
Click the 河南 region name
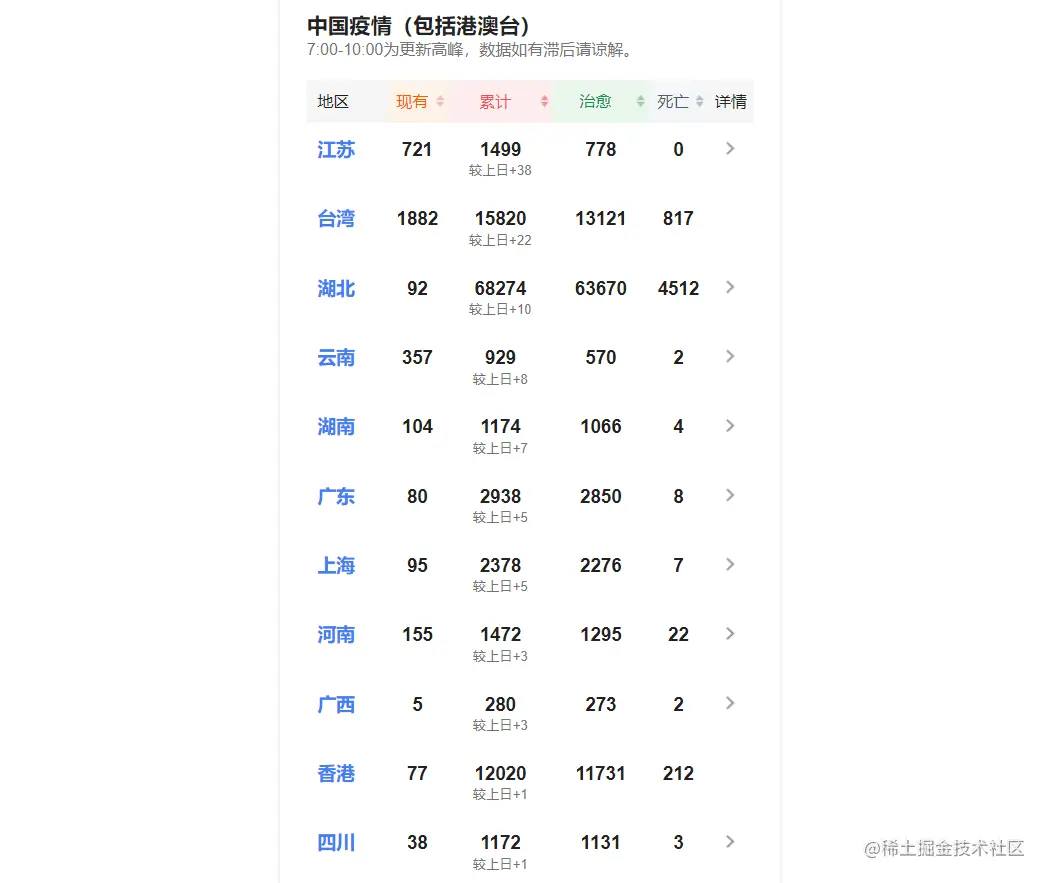point(336,635)
